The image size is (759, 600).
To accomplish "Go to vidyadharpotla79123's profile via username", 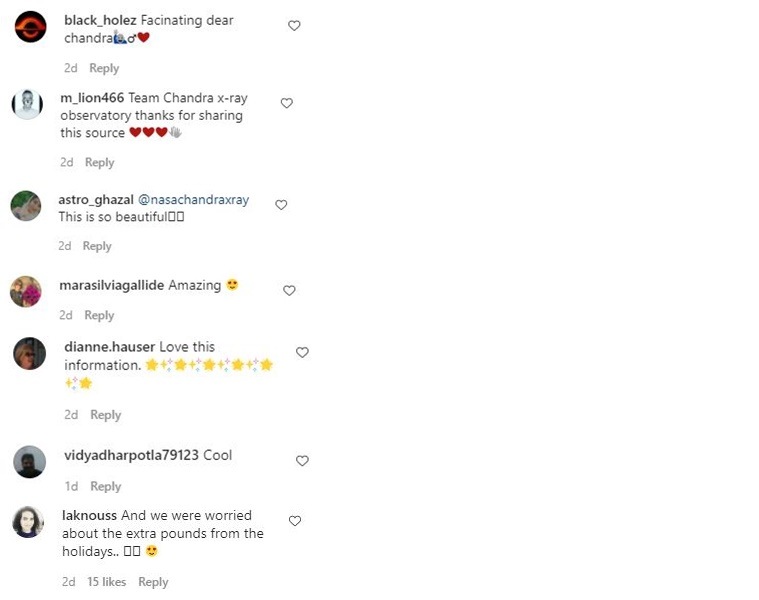I will point(131,455).
